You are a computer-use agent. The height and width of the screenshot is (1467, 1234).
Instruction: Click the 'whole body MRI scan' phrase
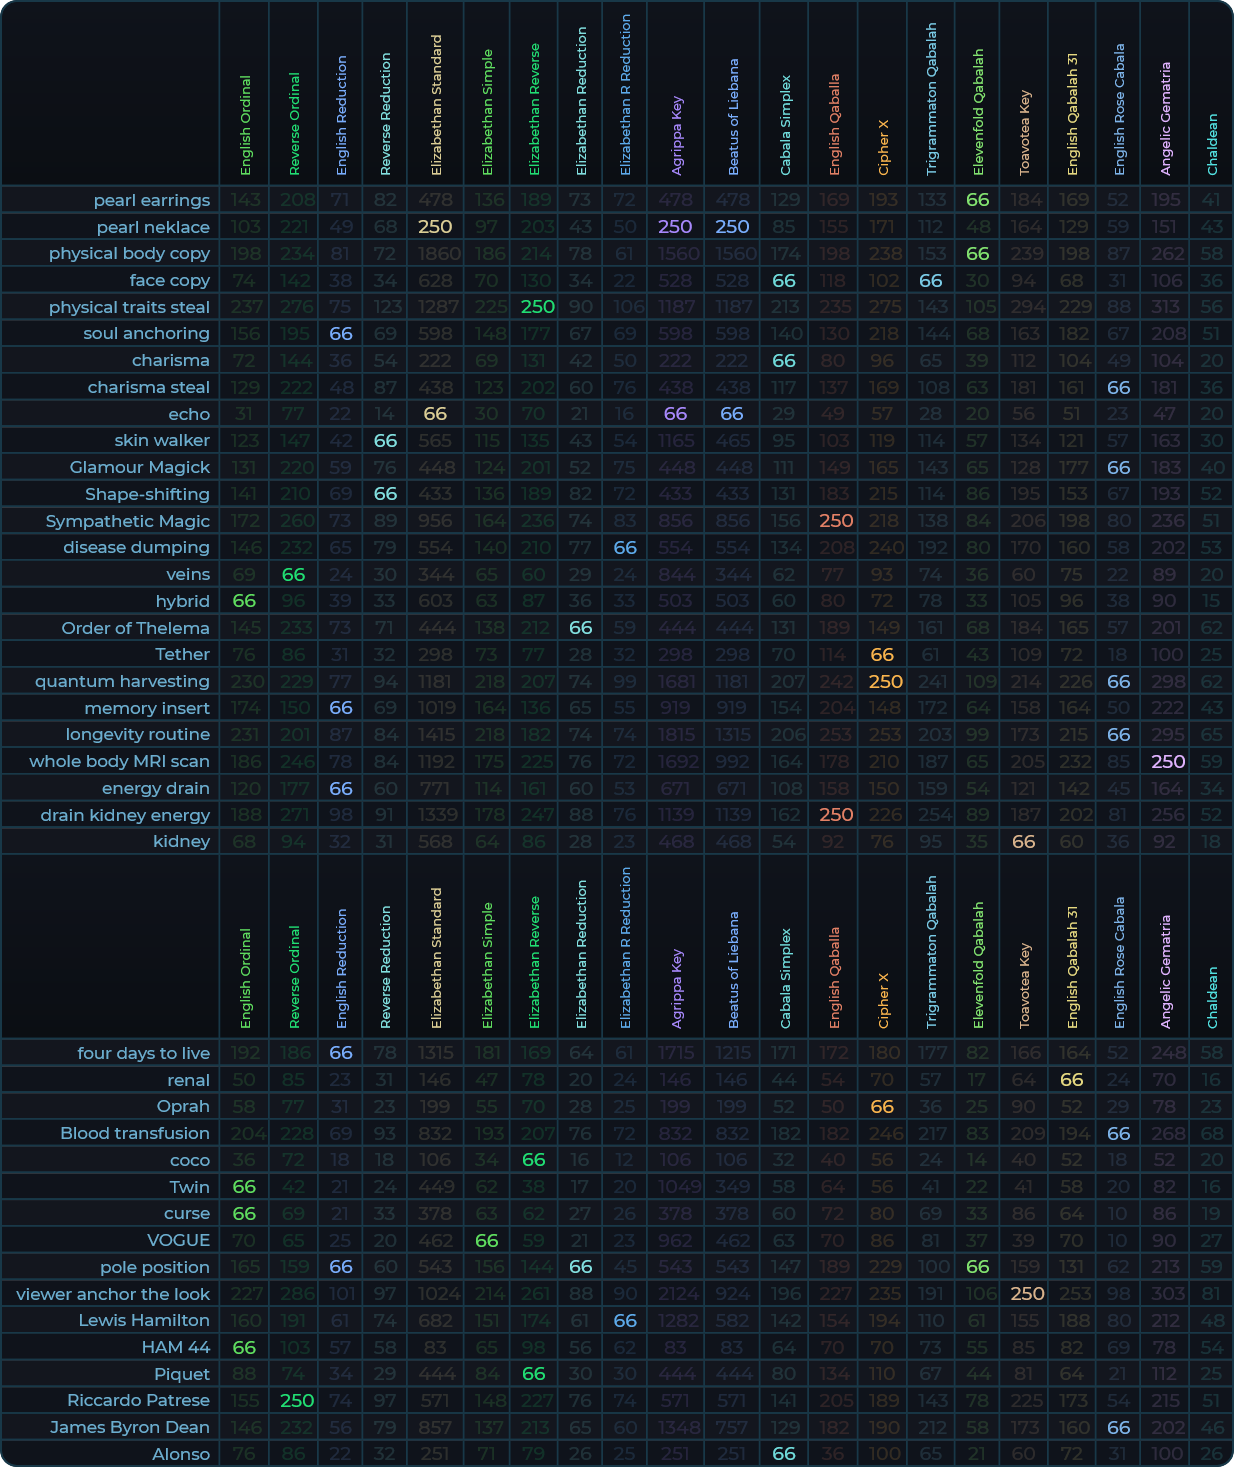pos(119,761)
